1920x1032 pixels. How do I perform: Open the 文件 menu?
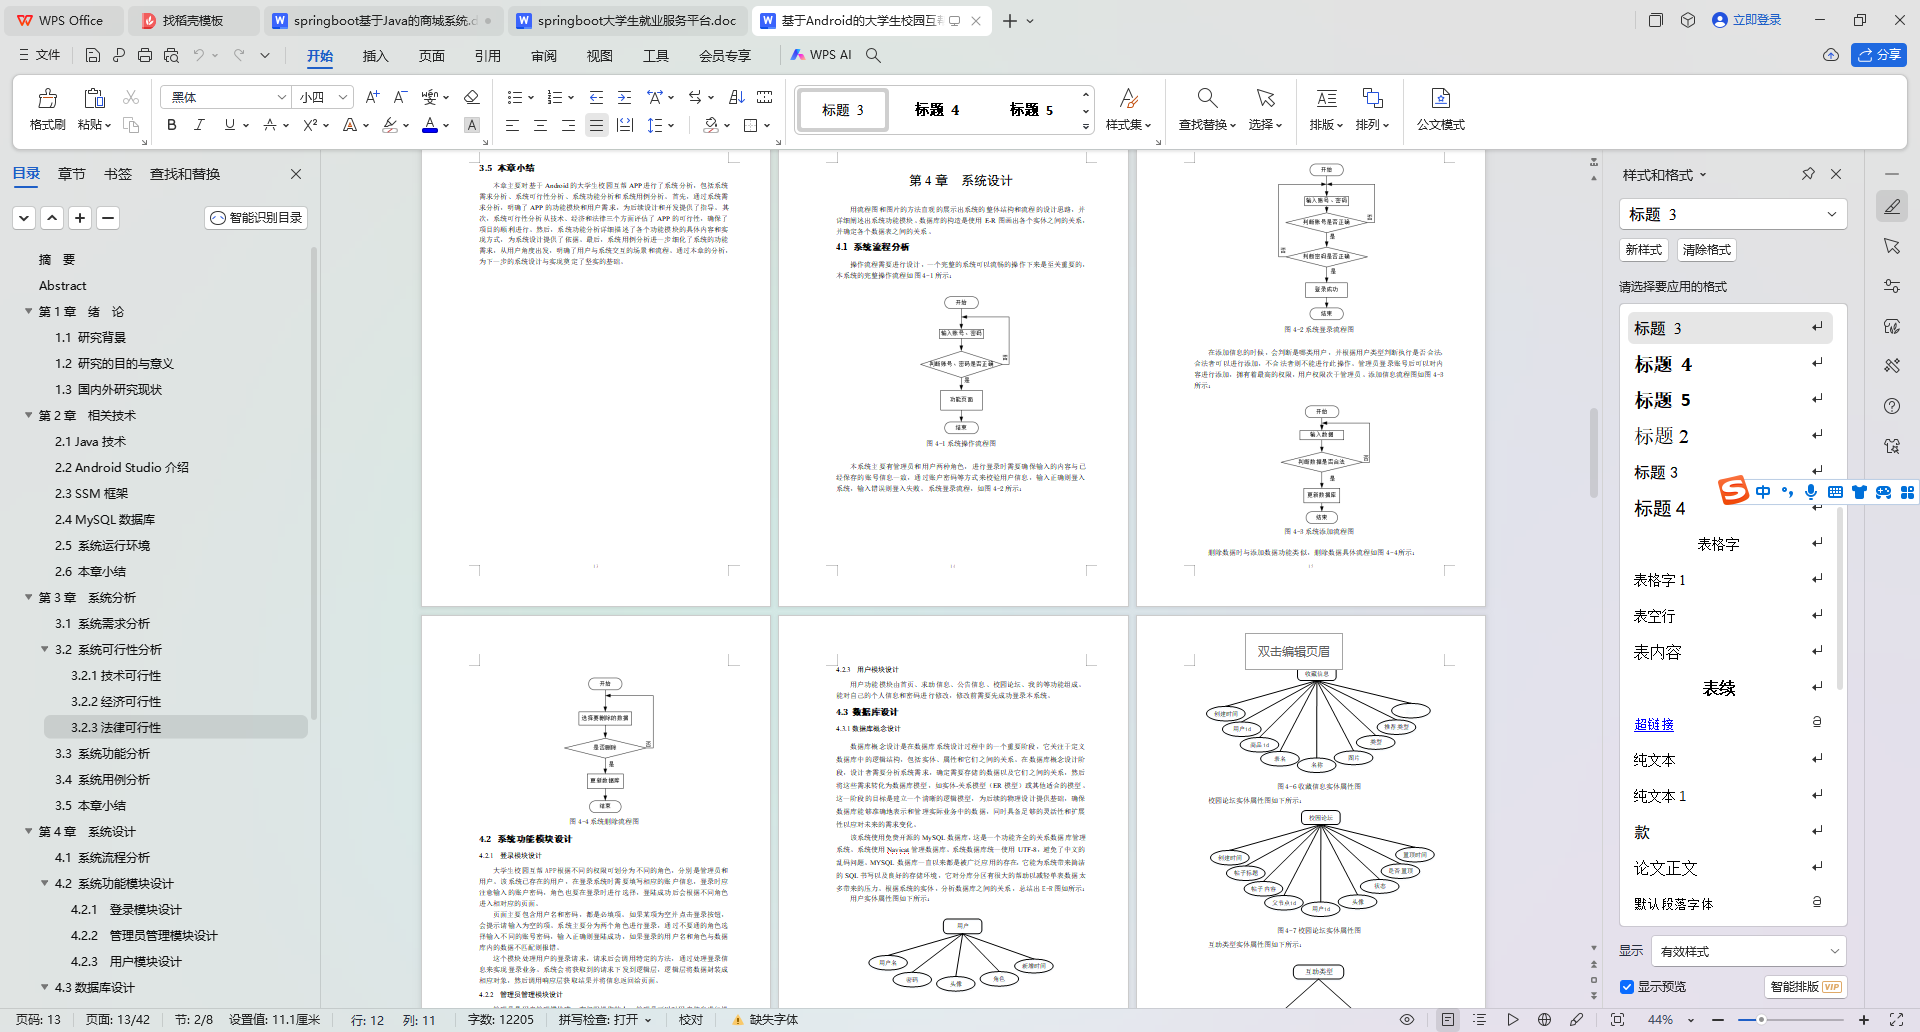(40, 55)
